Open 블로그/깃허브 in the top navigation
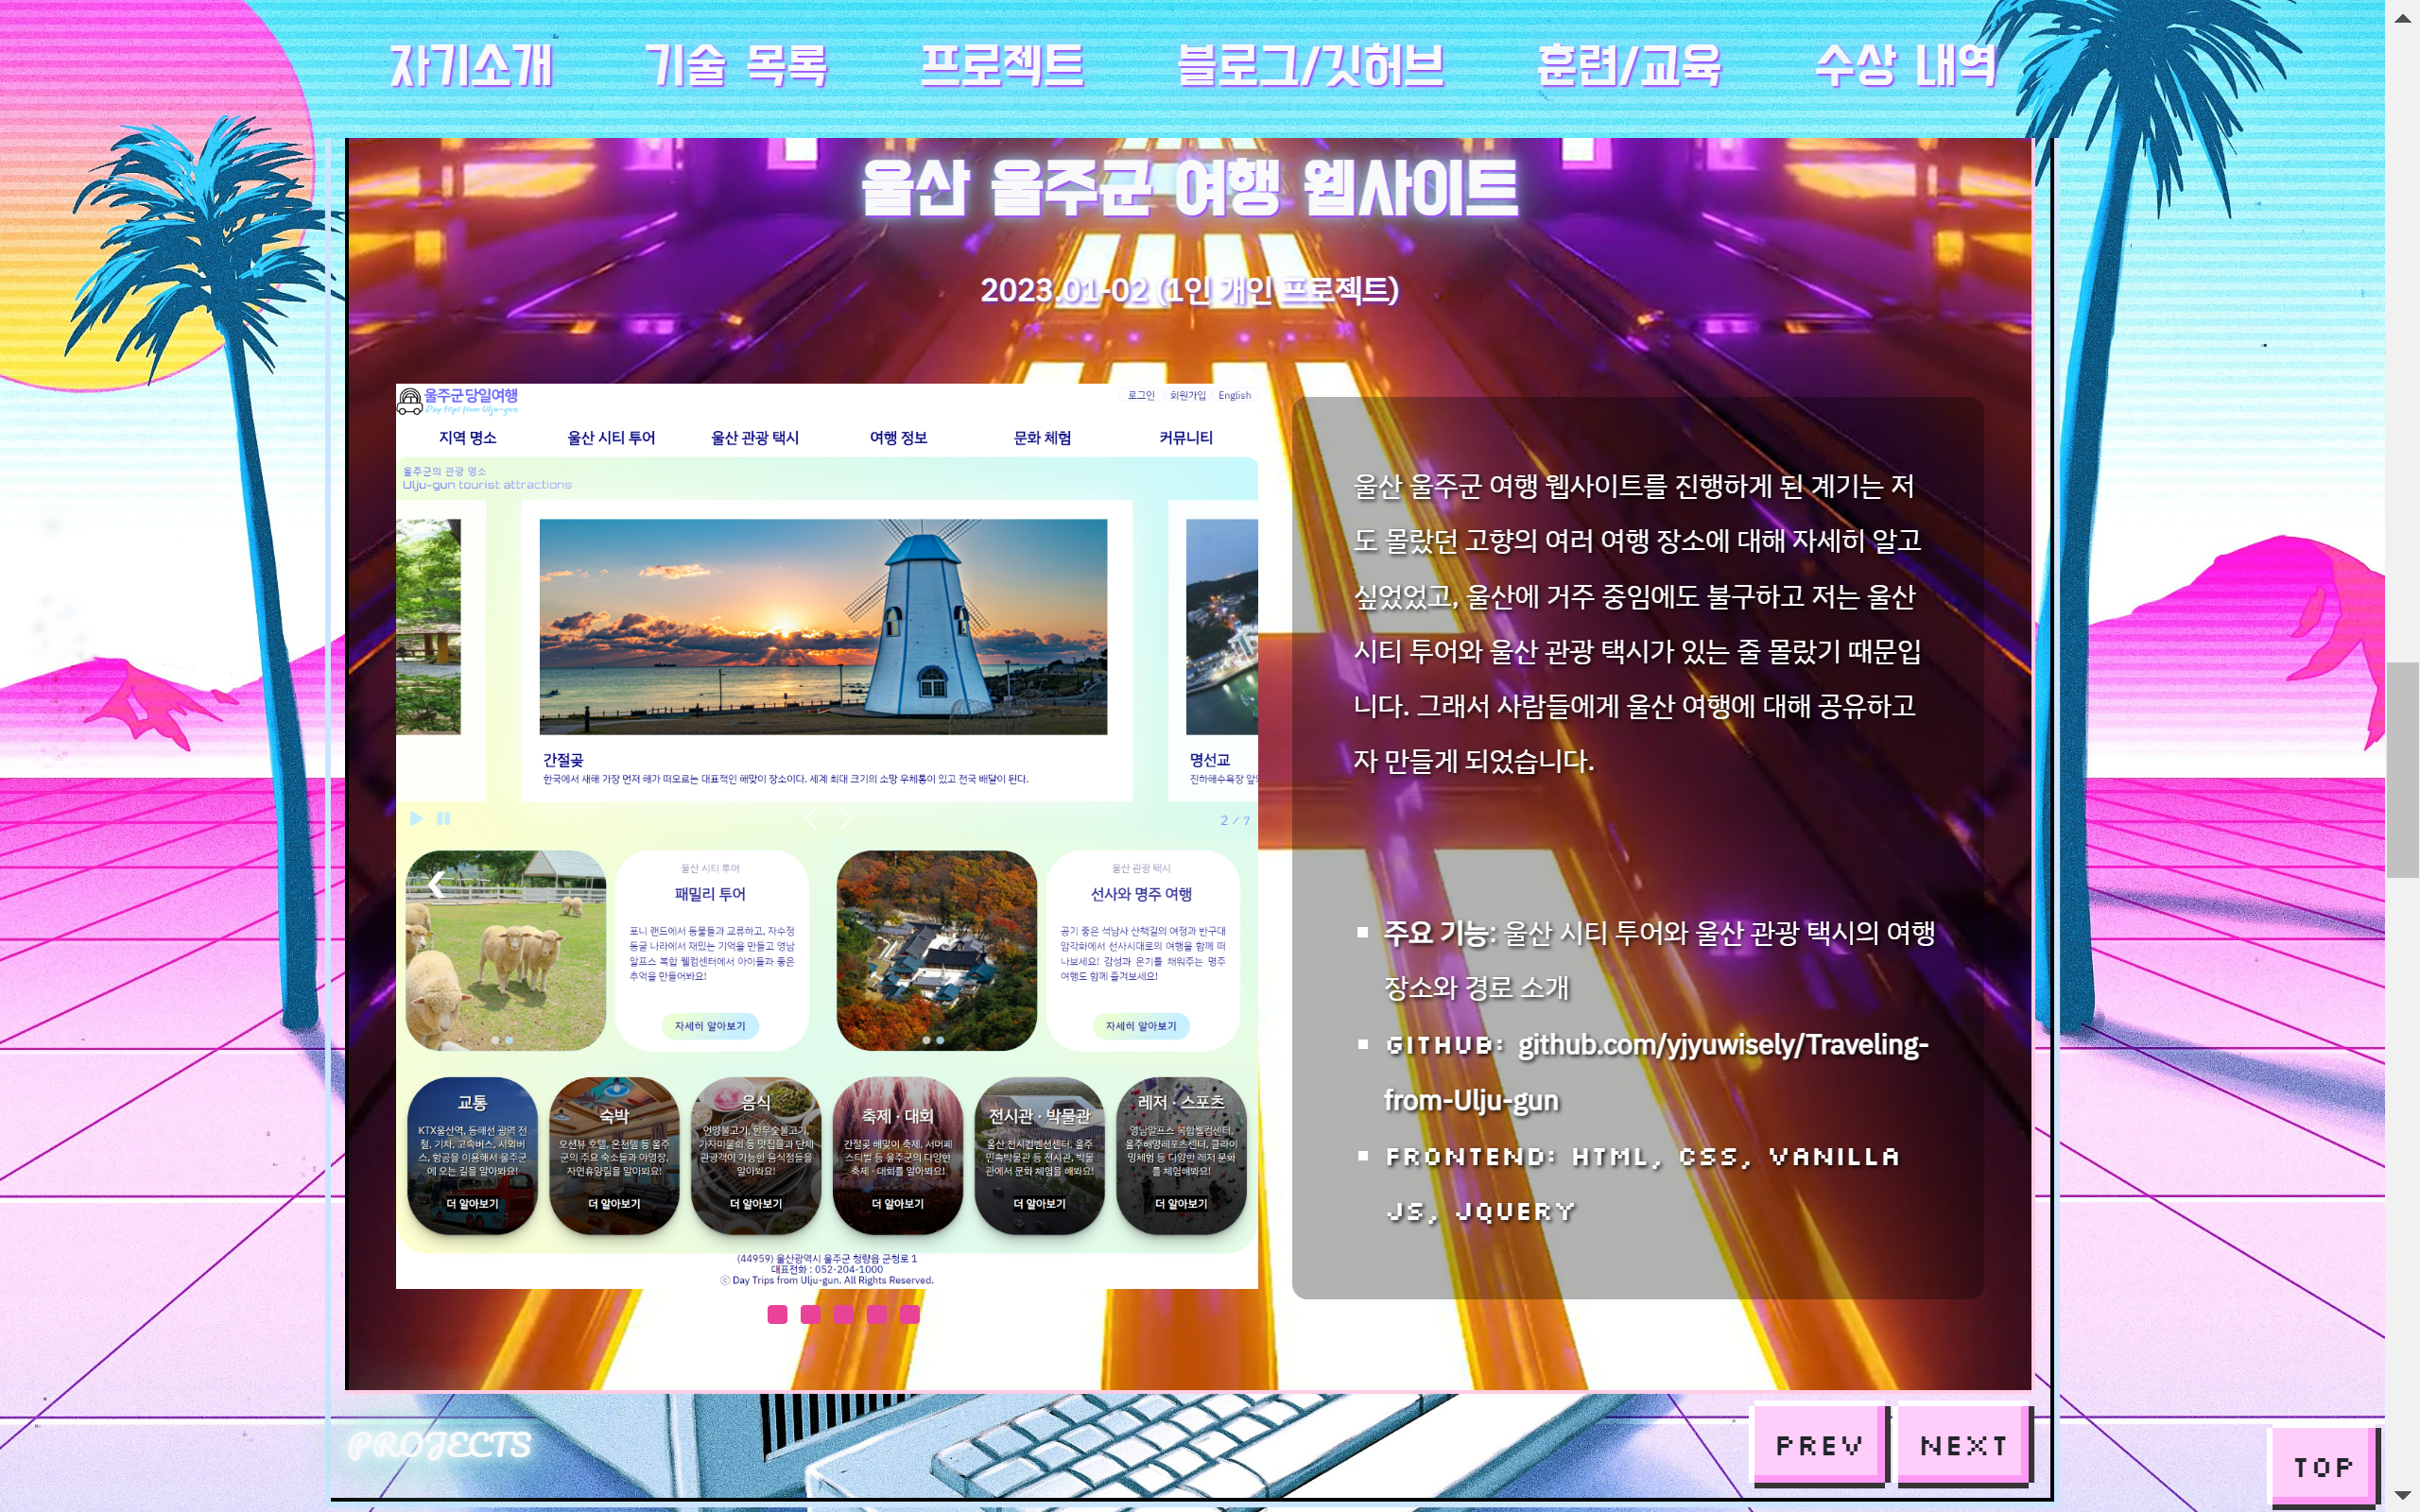 click(x=1310, y=66)
